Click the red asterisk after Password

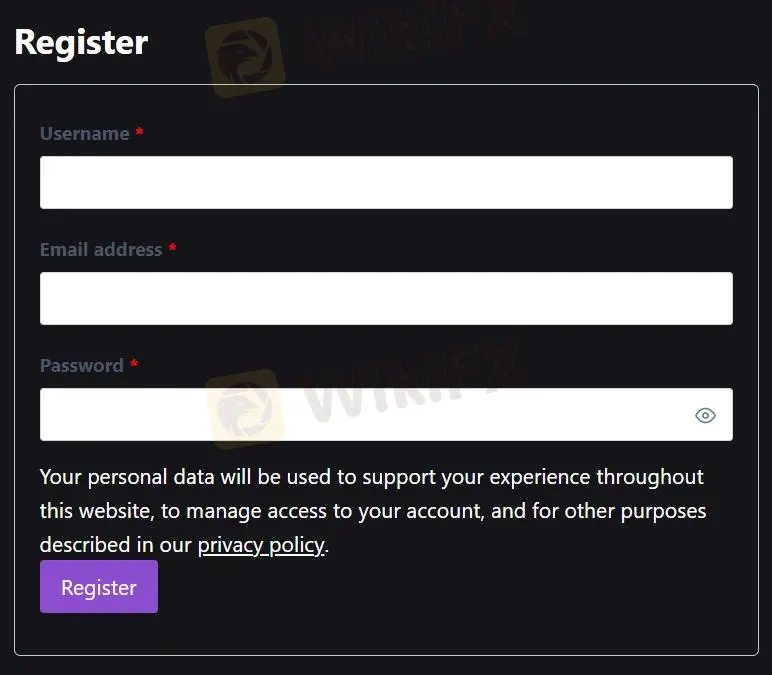[x=134, y=365]
